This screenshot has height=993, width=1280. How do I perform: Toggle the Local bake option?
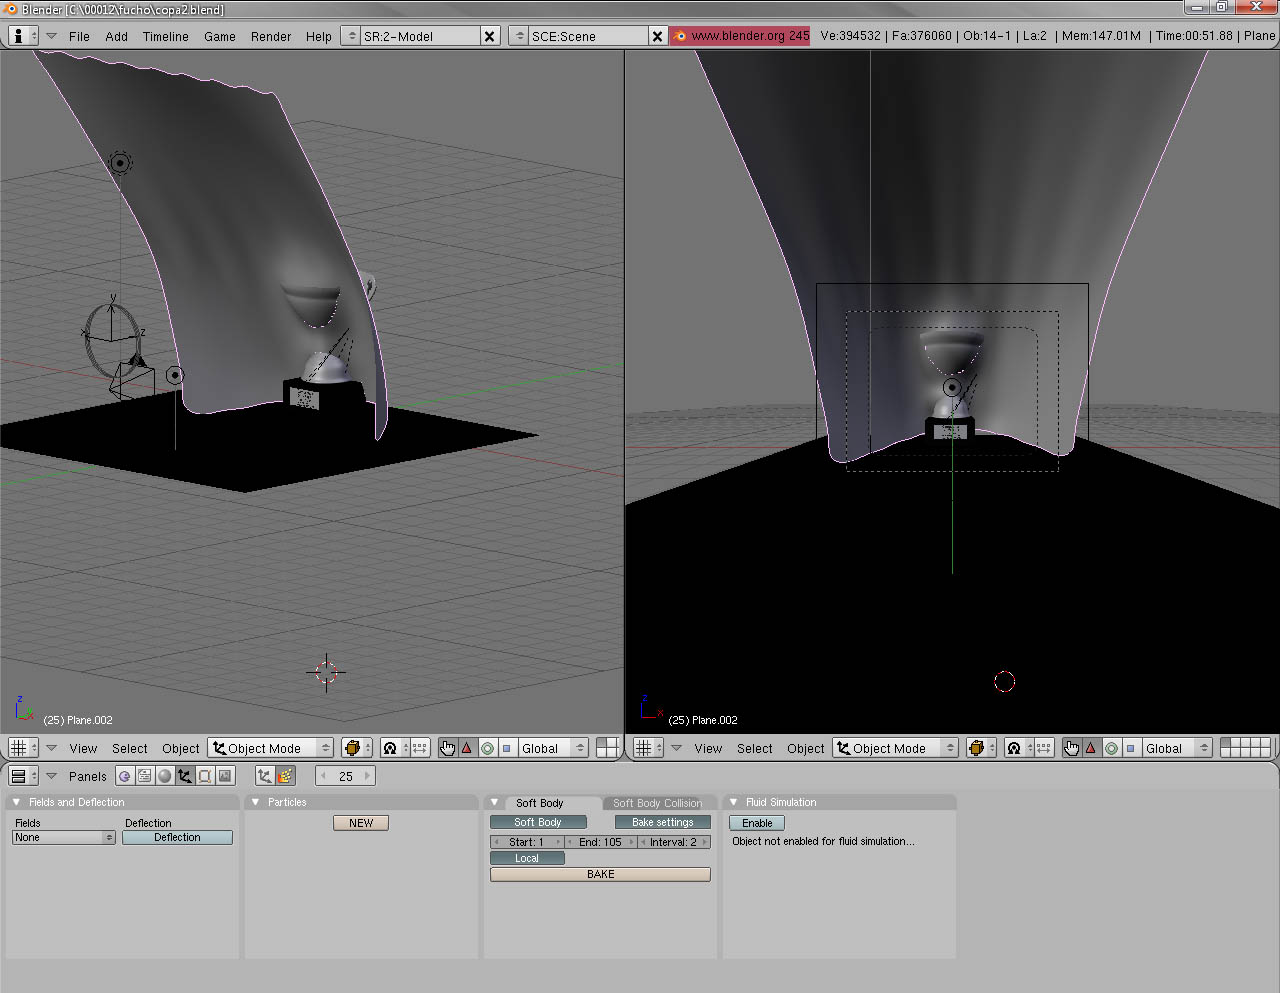[x=527, y=858]
